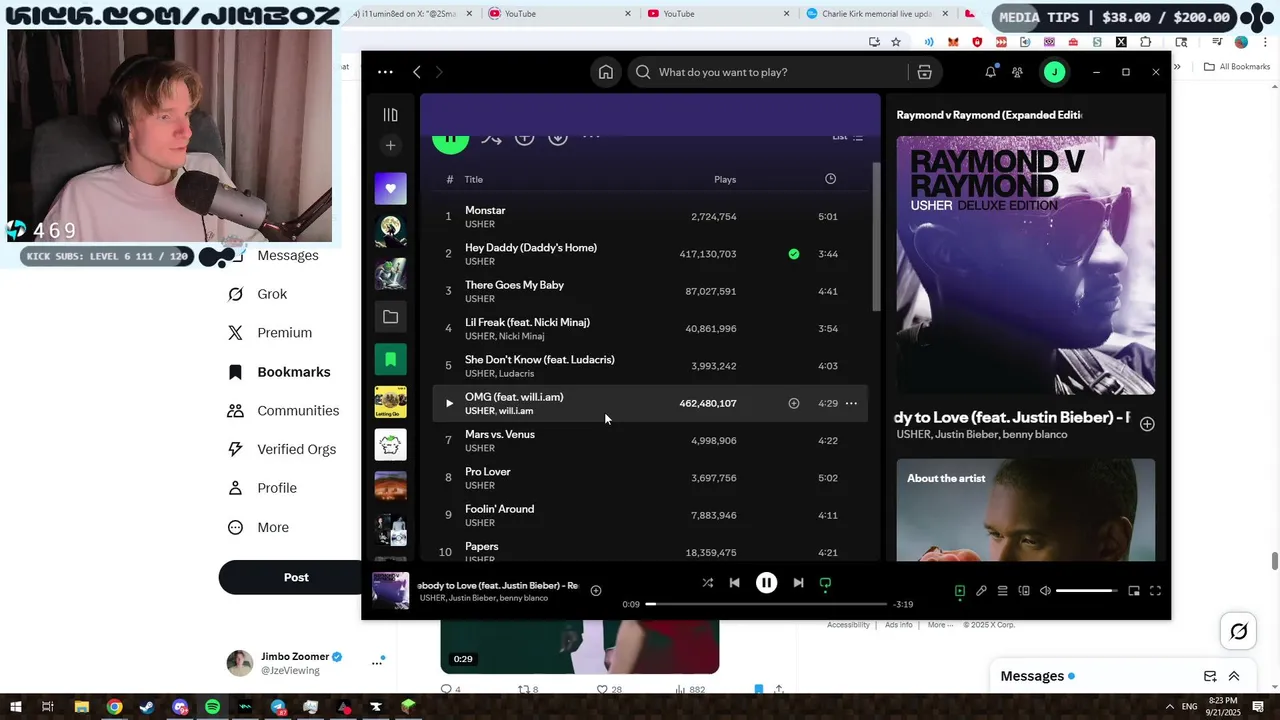Enter Spotify full screen mode
1280x720 pixels.
coord(1155,591)
